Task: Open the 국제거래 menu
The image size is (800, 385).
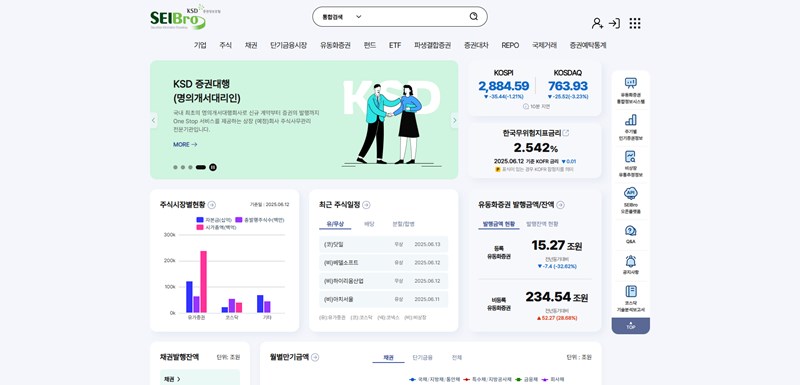Action: (544, 45)
